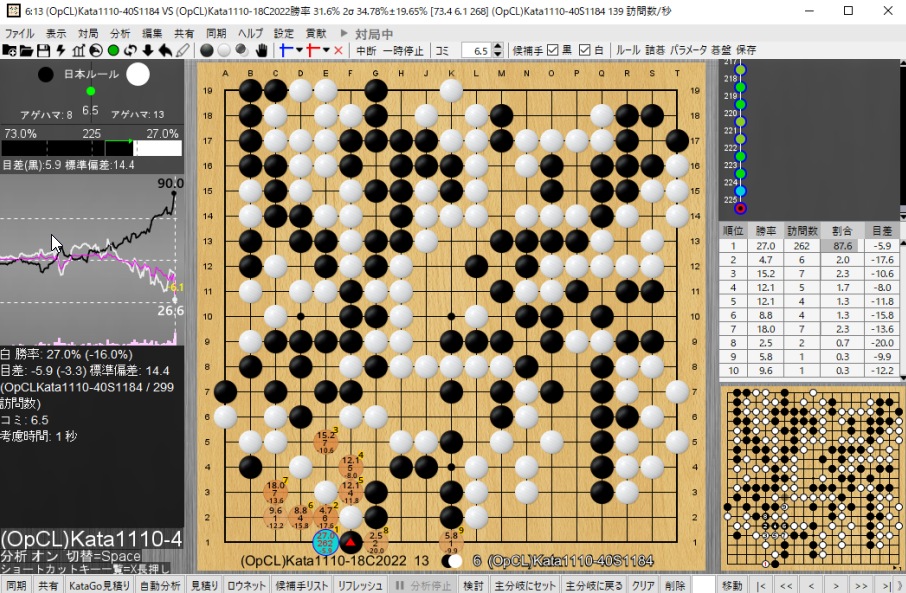The width and height of the screenshot is (906, 593).
Task: Click the パラメータ toolbar button
Action: (689, 50)
